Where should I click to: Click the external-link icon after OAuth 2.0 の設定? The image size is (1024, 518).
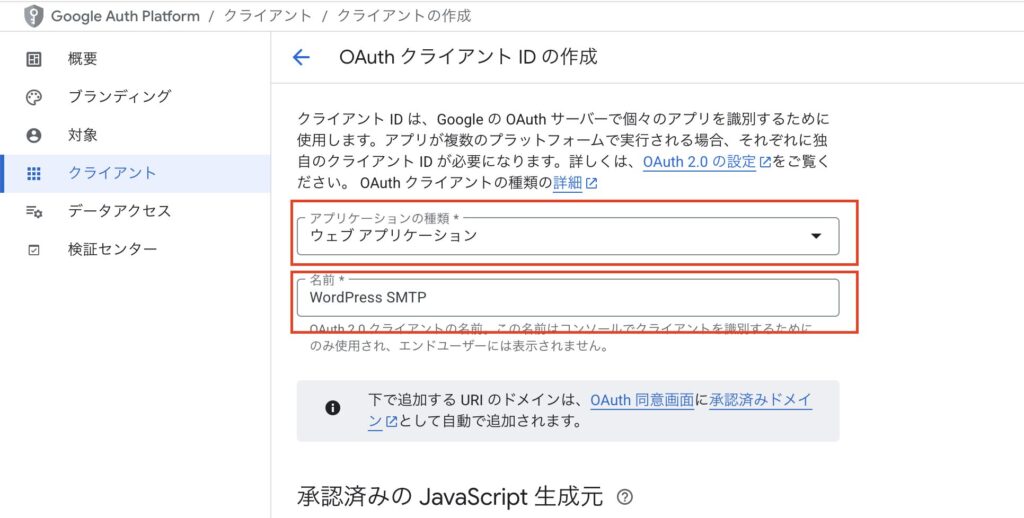(765, 163)
